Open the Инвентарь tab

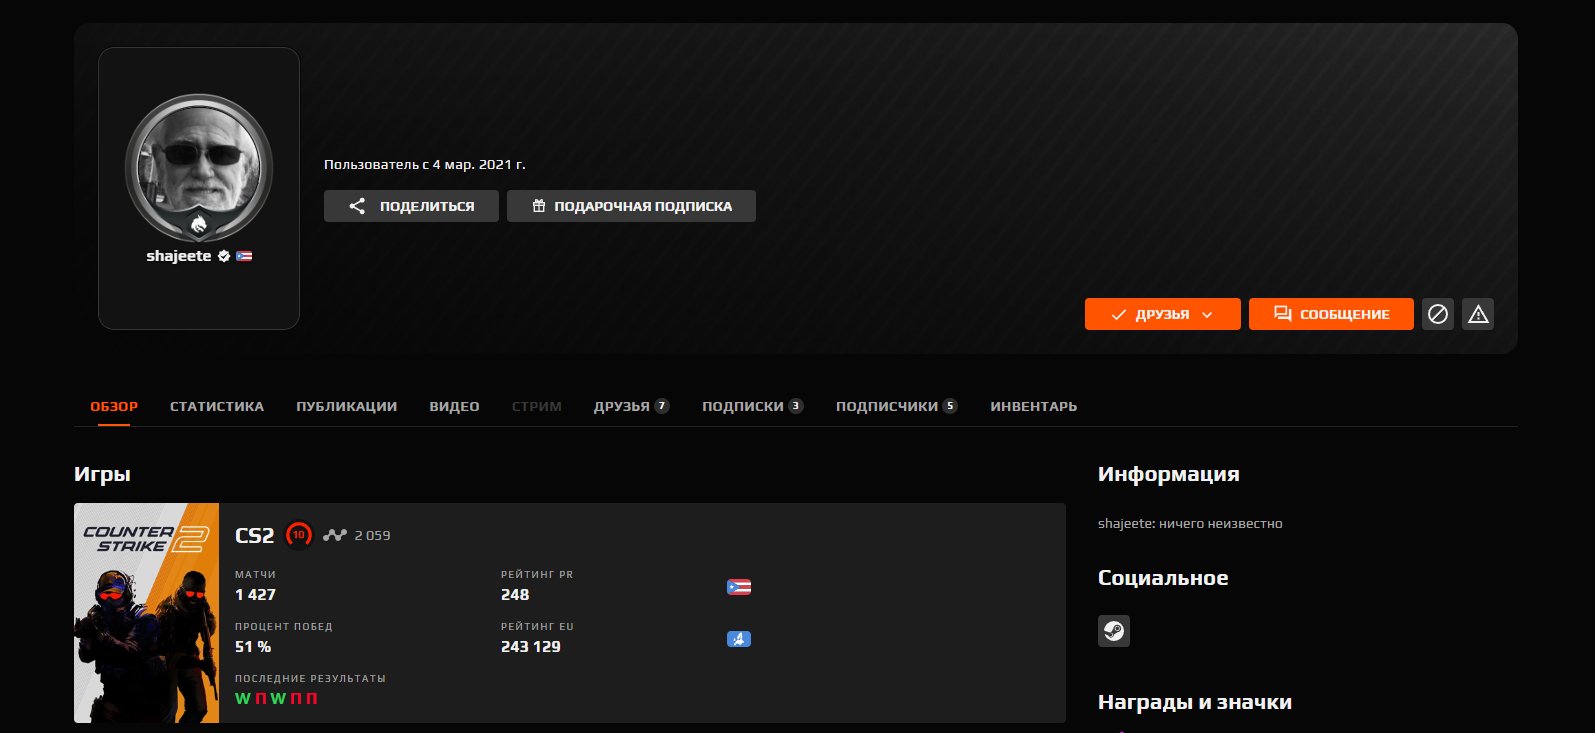pyautogui.click(x=1034, y=406)
